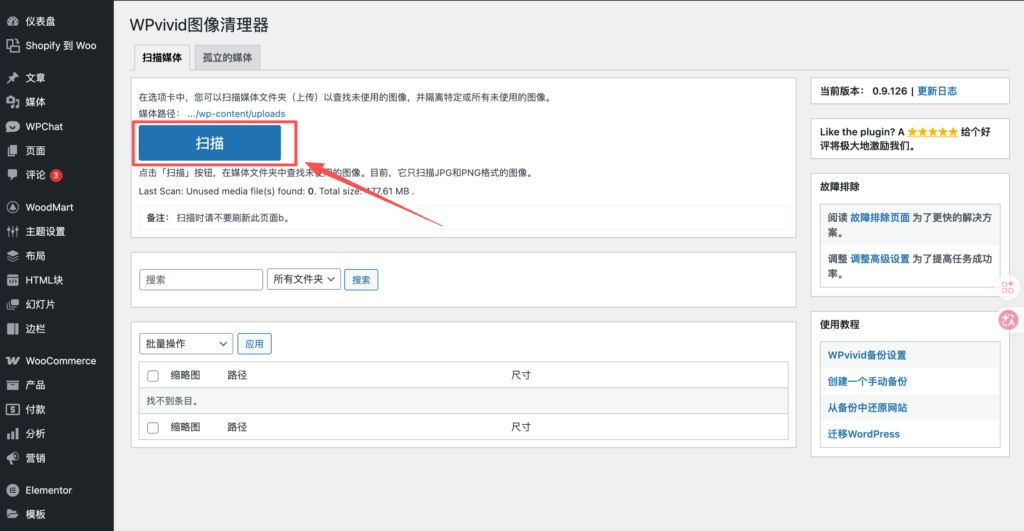Viewport: 1024px width, 531px height.
Task: Click the red comment count badge 3
Action: (56, 175)
